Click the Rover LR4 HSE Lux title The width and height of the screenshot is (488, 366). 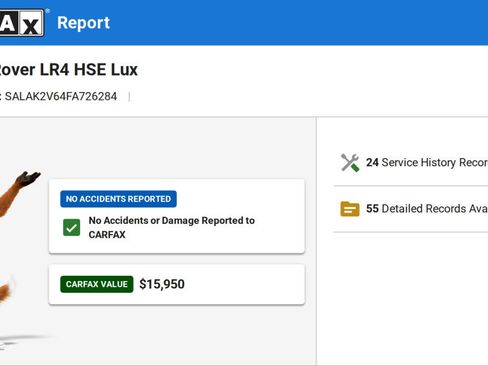click(68, 70)
